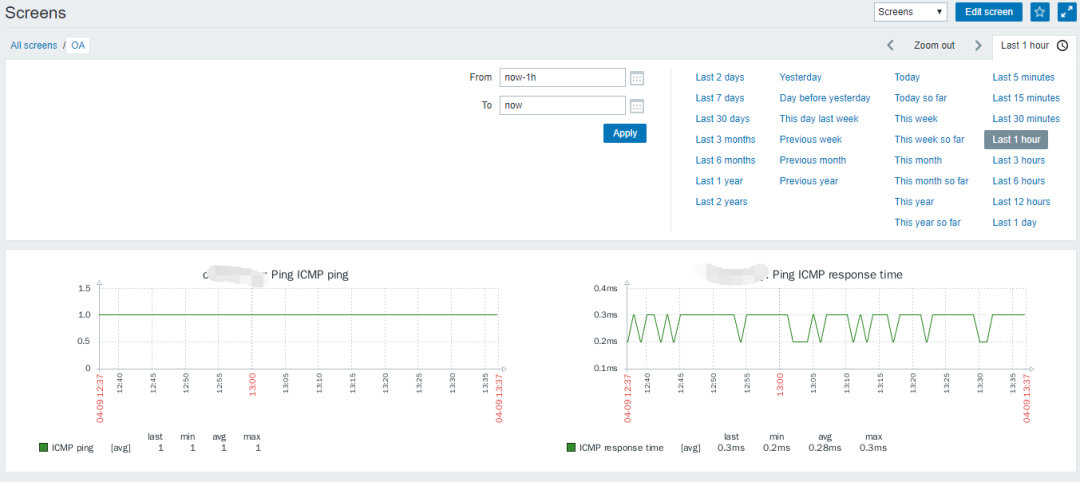The image size is (1080, 482).
Task: Click green ICMP response time legend square
Action: [x=571, y=448]
